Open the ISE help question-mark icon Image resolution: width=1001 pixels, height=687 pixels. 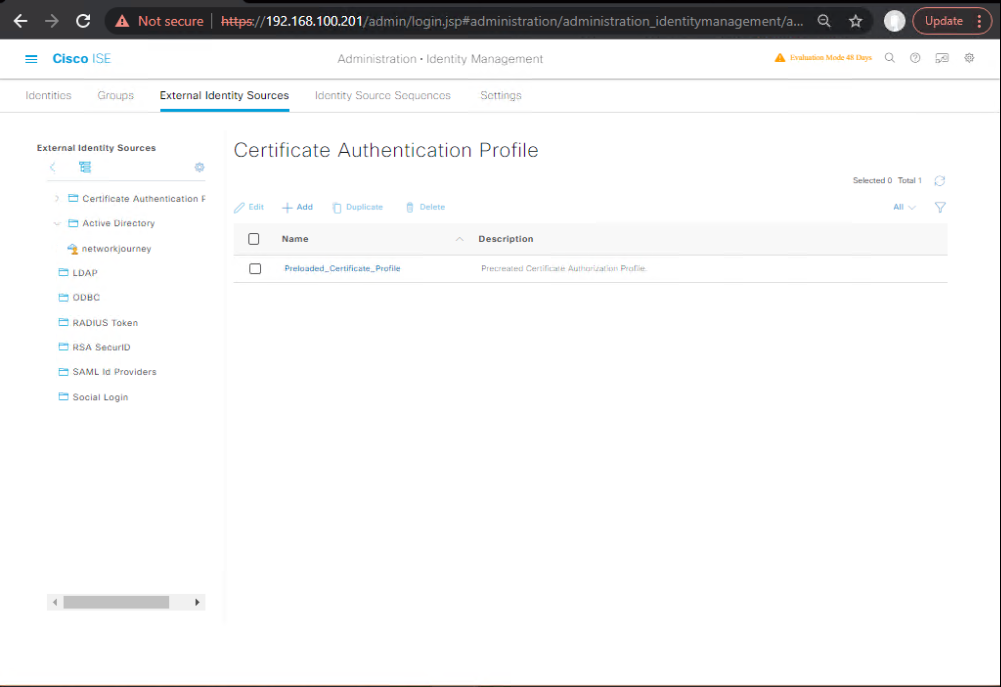tap(915, 58)
